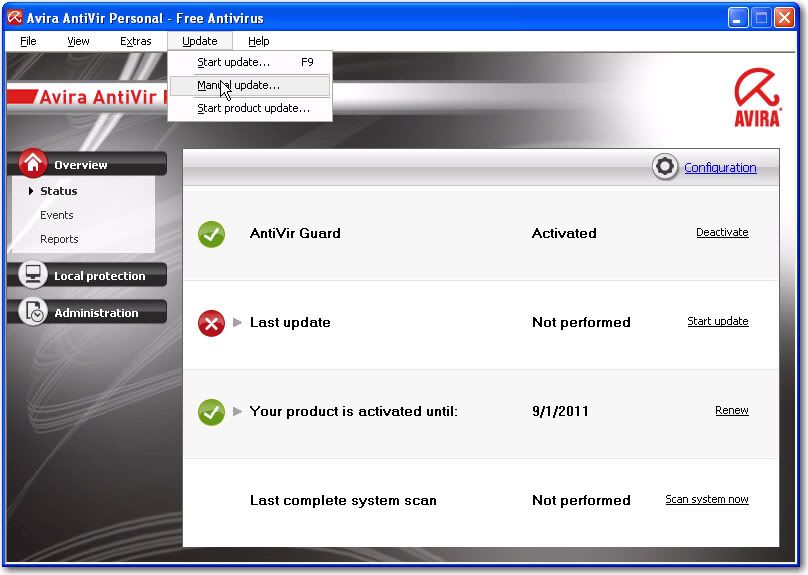Click the Last update label
Screen dimensions: 808x575
click(x=290, y=323)
